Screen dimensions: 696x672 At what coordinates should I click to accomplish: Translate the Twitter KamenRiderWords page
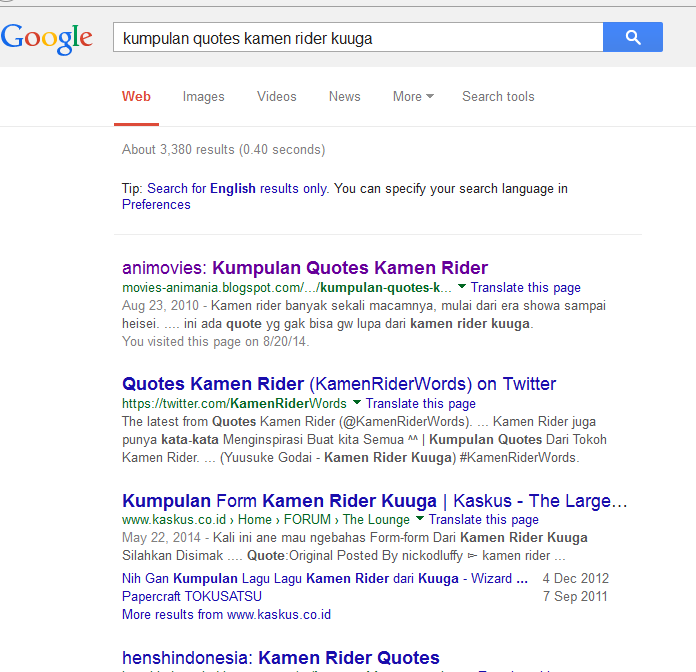pos(420,403)
